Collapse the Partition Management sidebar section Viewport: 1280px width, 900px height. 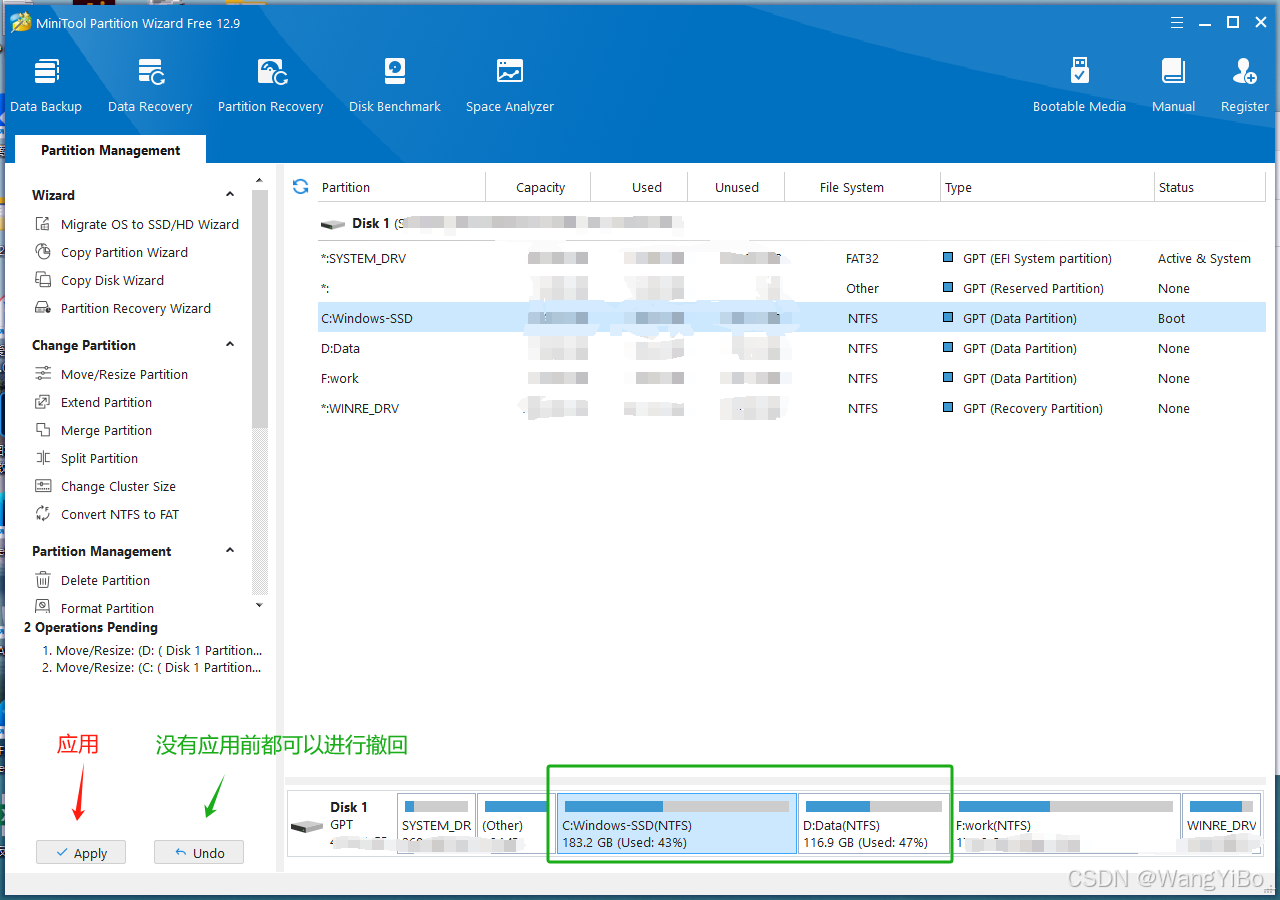click(x=230, y=551)
